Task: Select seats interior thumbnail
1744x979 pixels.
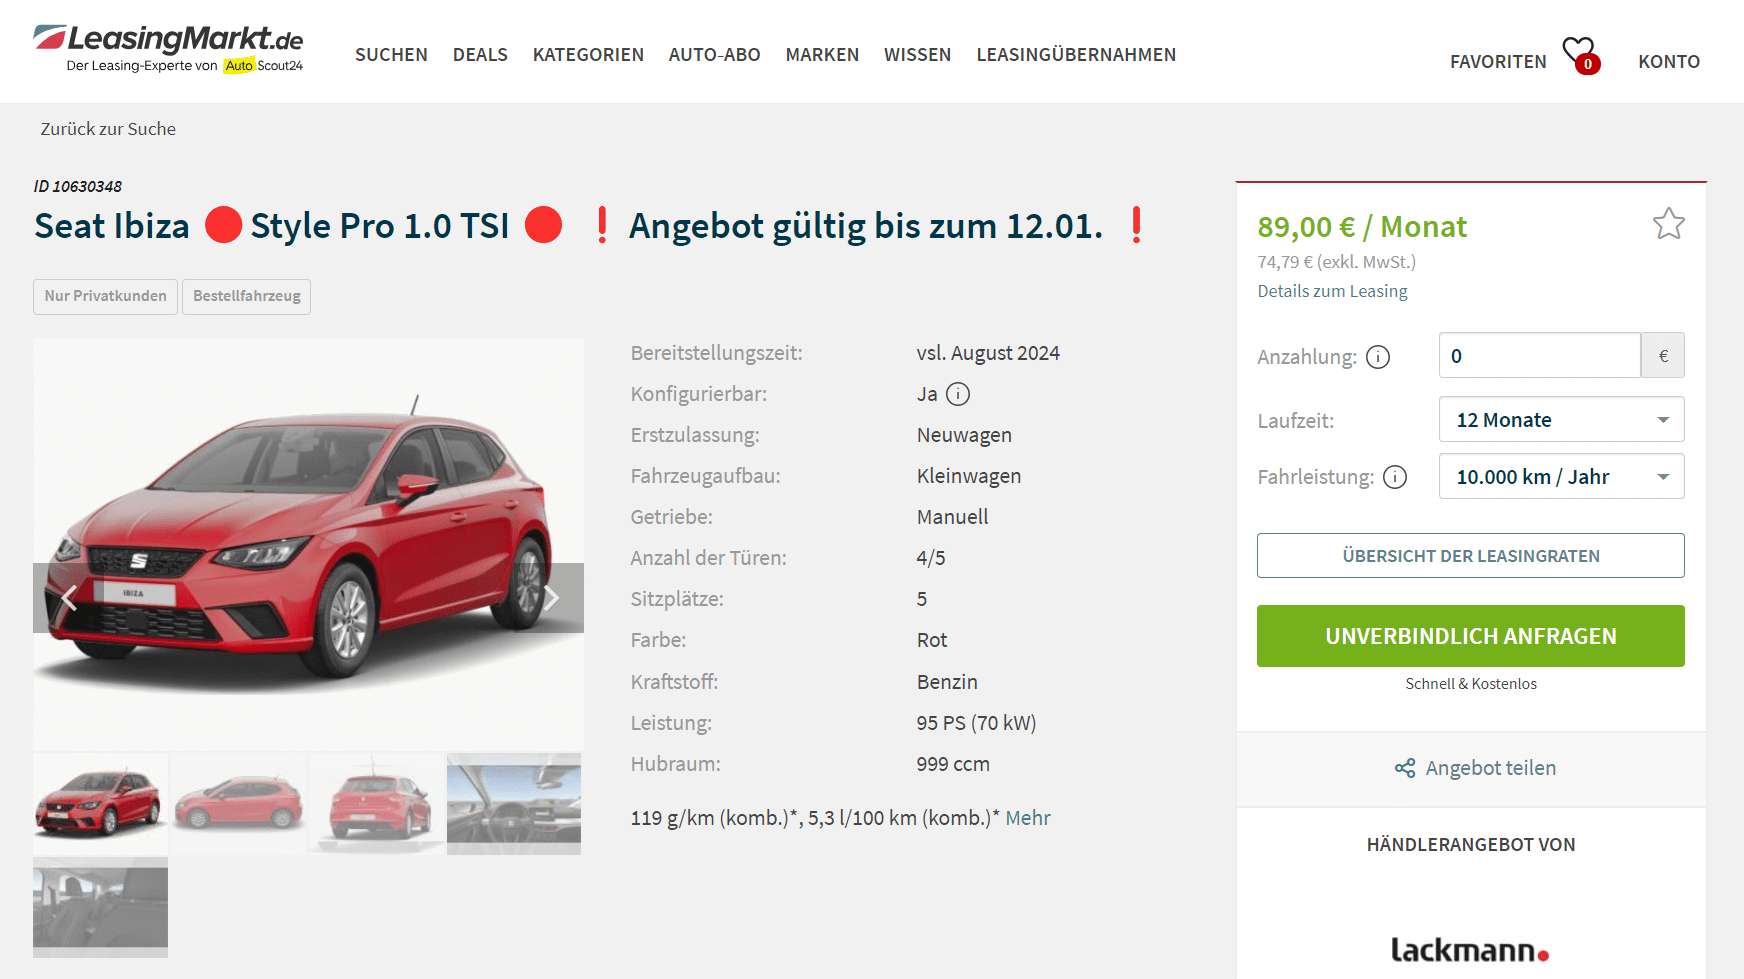Action: coord(100,907)
